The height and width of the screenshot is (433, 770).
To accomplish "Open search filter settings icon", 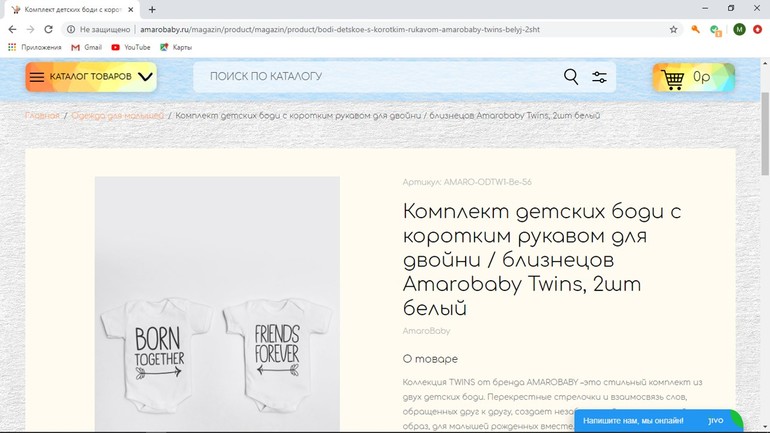I will point(599,77).
